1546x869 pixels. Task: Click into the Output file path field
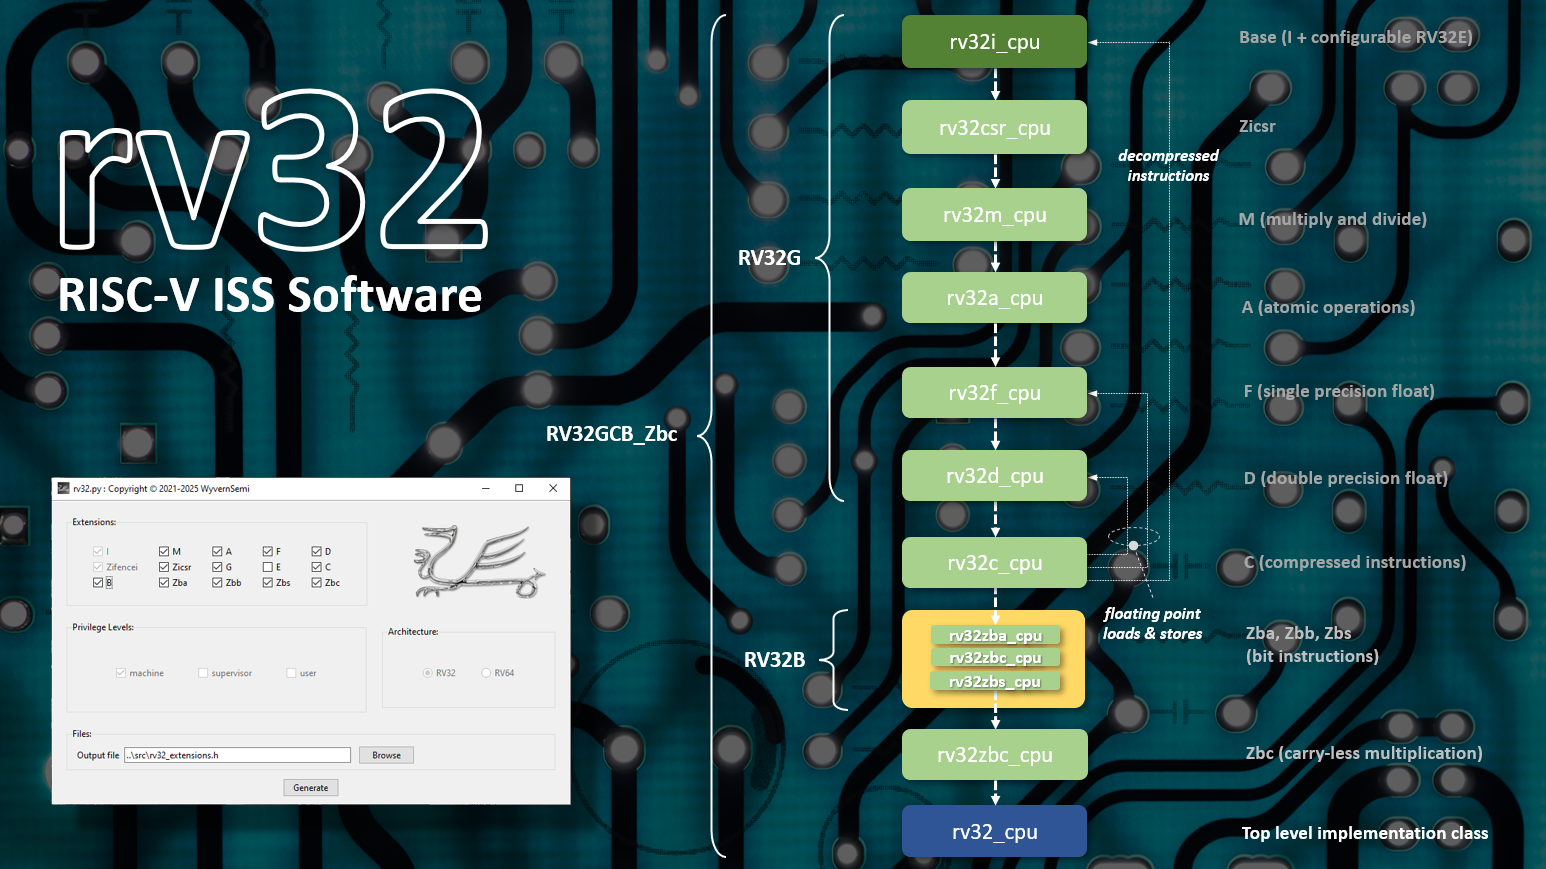click(x=237, y=755)
